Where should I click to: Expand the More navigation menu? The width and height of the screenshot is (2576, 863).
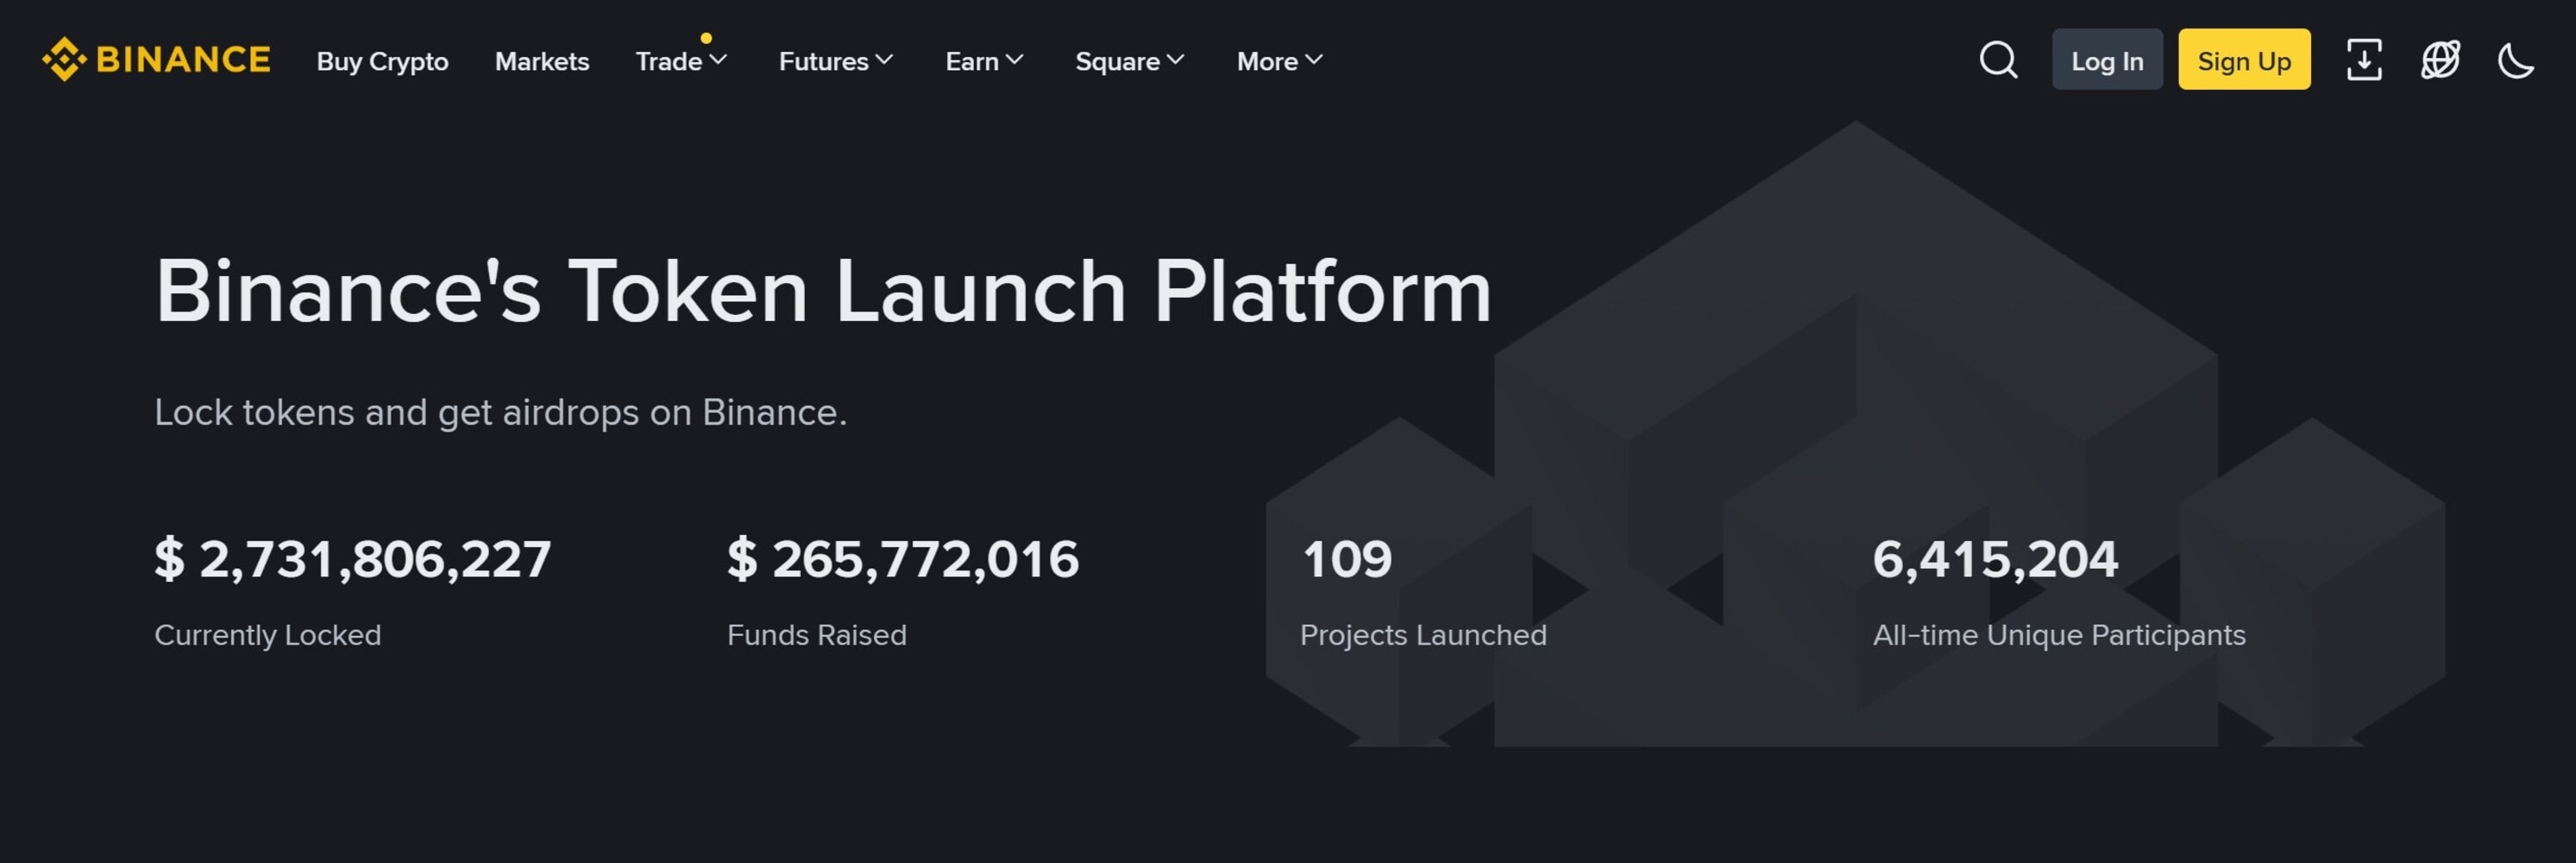[1278, 61]
